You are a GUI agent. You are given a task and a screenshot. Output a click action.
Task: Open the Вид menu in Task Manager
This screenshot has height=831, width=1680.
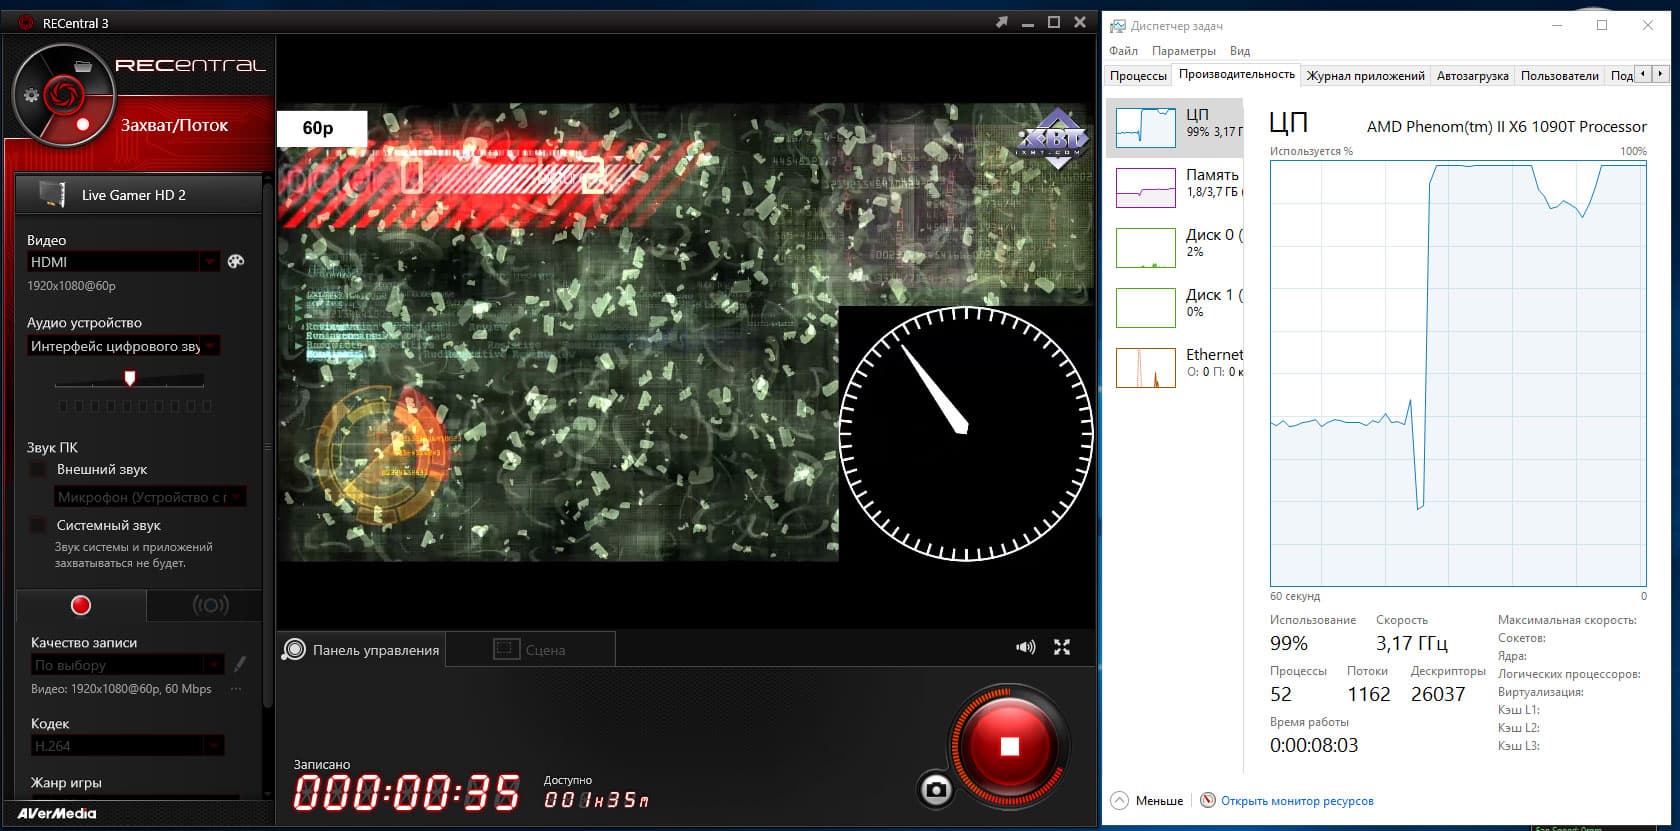coord(1240,51)
